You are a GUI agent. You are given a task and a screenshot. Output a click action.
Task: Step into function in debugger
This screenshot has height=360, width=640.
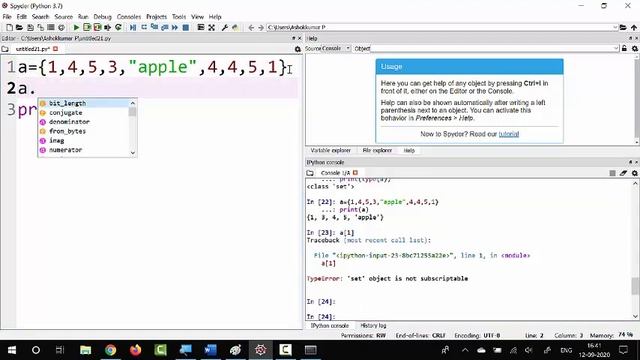pos(154,27)
